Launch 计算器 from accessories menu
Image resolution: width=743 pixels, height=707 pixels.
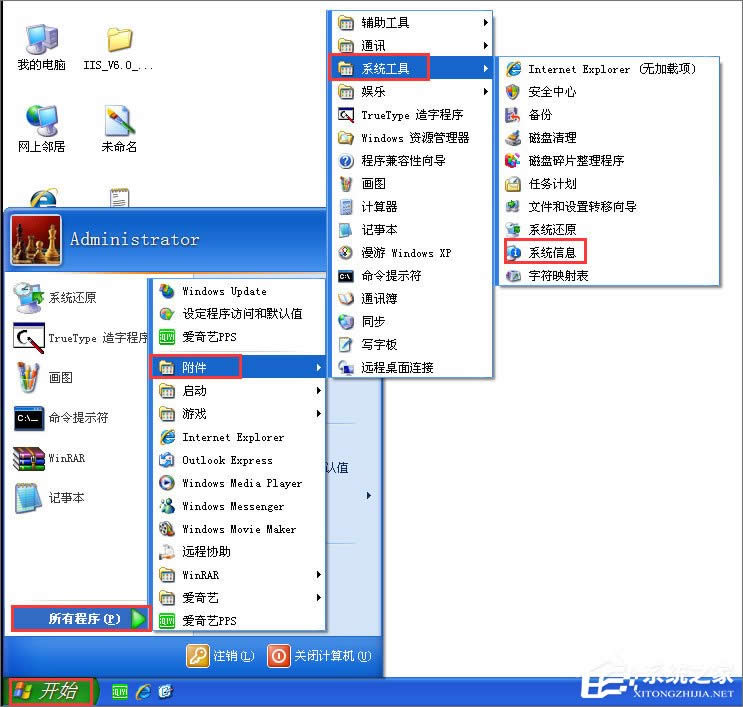(379, 206)
